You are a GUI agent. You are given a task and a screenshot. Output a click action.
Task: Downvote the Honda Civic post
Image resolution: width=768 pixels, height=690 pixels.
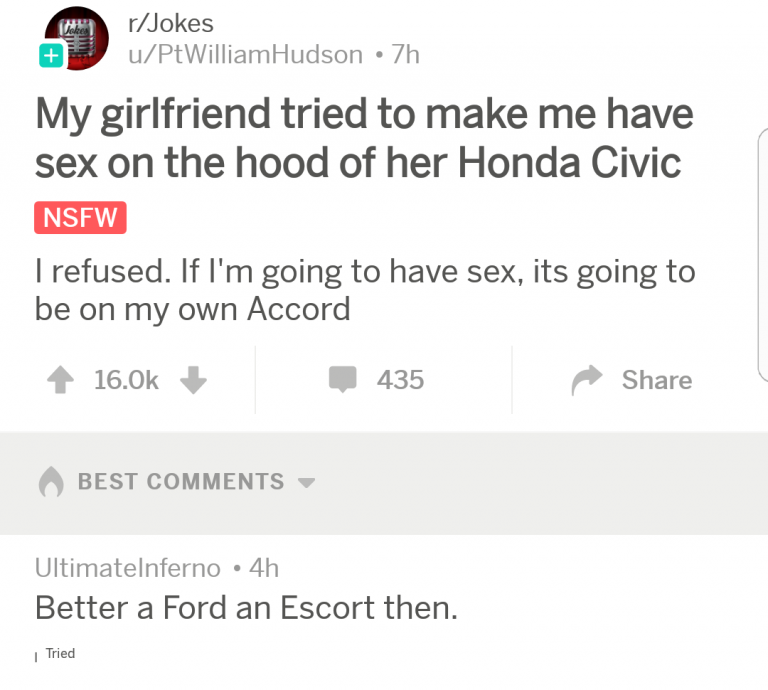point(193,380)
